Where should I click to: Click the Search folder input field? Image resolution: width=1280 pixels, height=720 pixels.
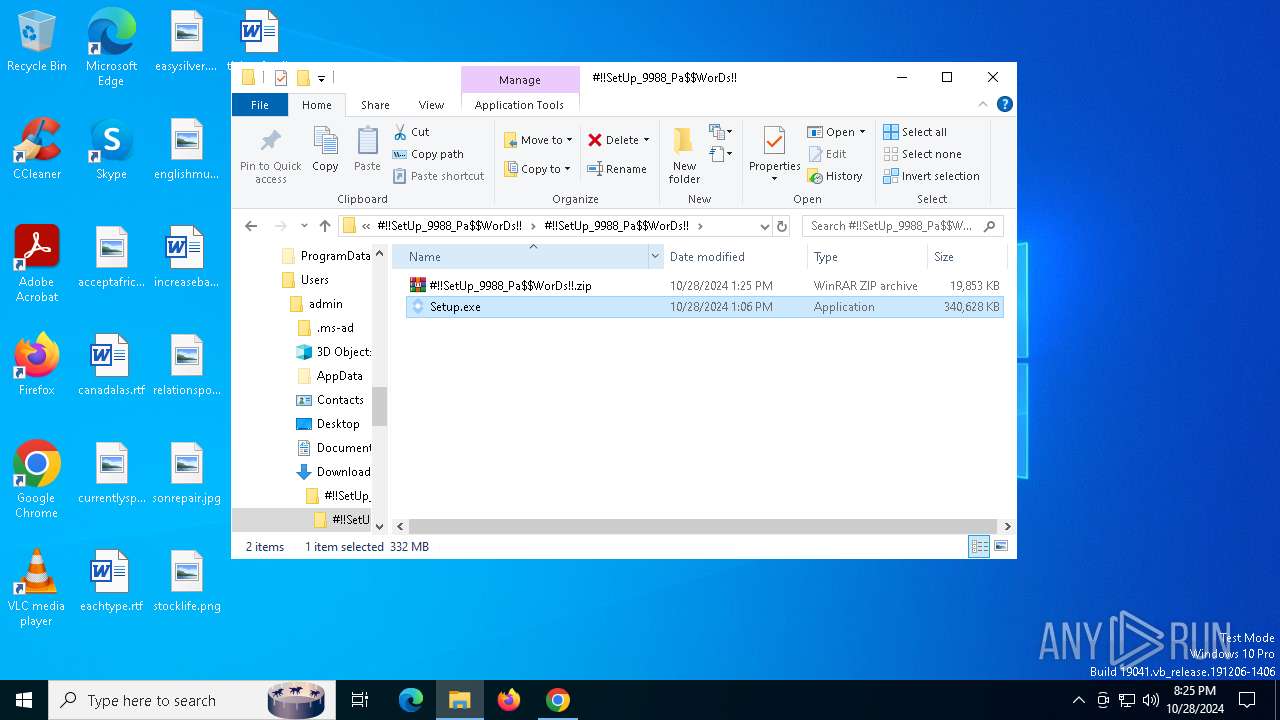[902, 226]
